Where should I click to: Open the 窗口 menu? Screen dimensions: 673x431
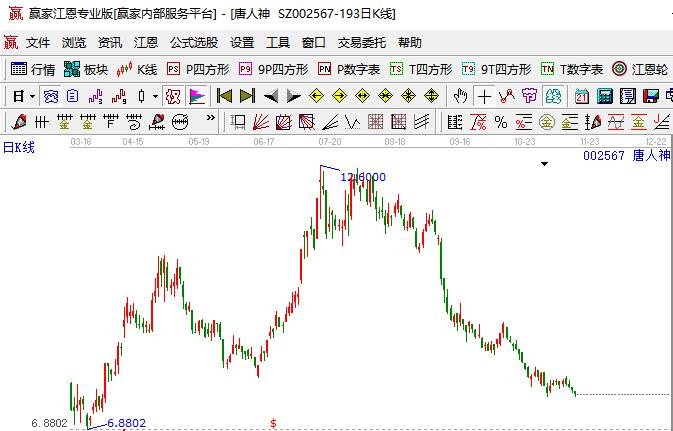[314, 42]
